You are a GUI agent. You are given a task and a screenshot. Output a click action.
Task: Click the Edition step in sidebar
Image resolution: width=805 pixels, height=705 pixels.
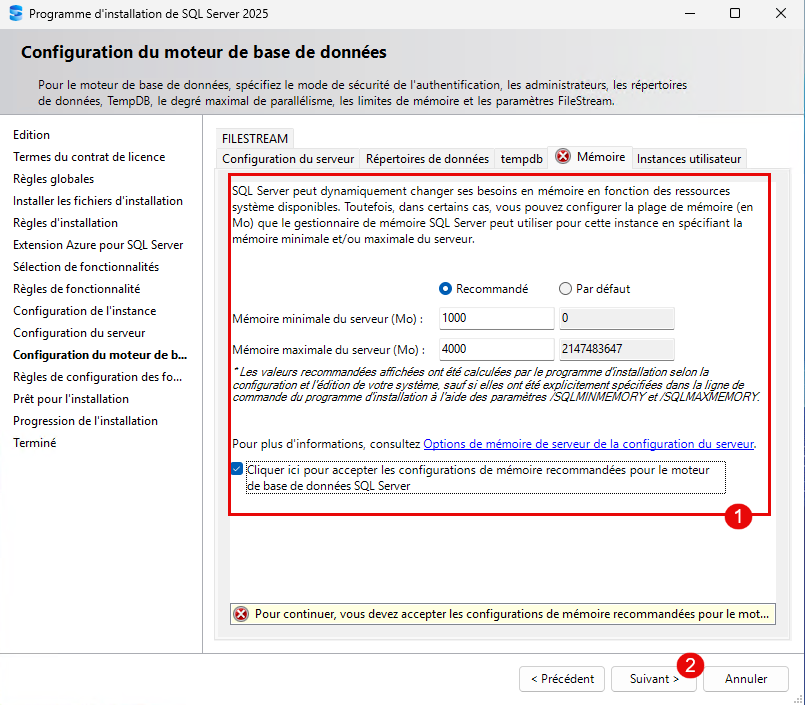31,135
